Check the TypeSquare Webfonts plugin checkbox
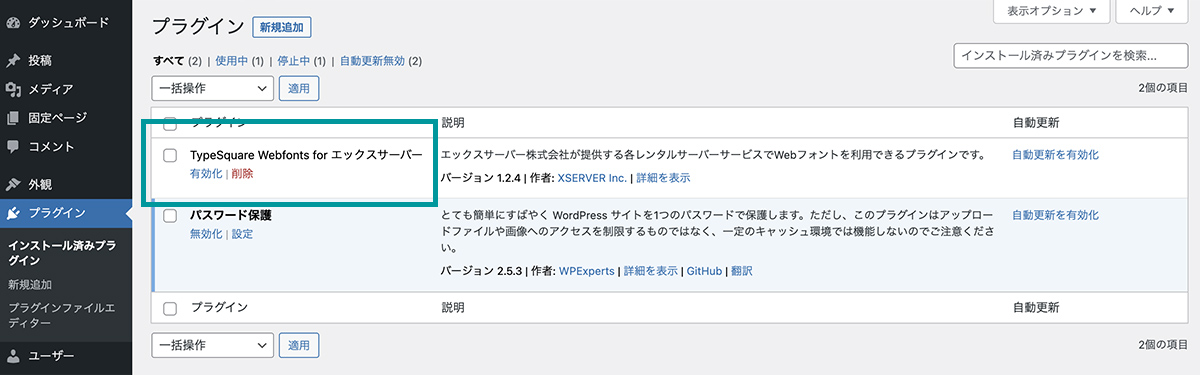This screenshot has width=1200, height=375. tap(170, 156)
